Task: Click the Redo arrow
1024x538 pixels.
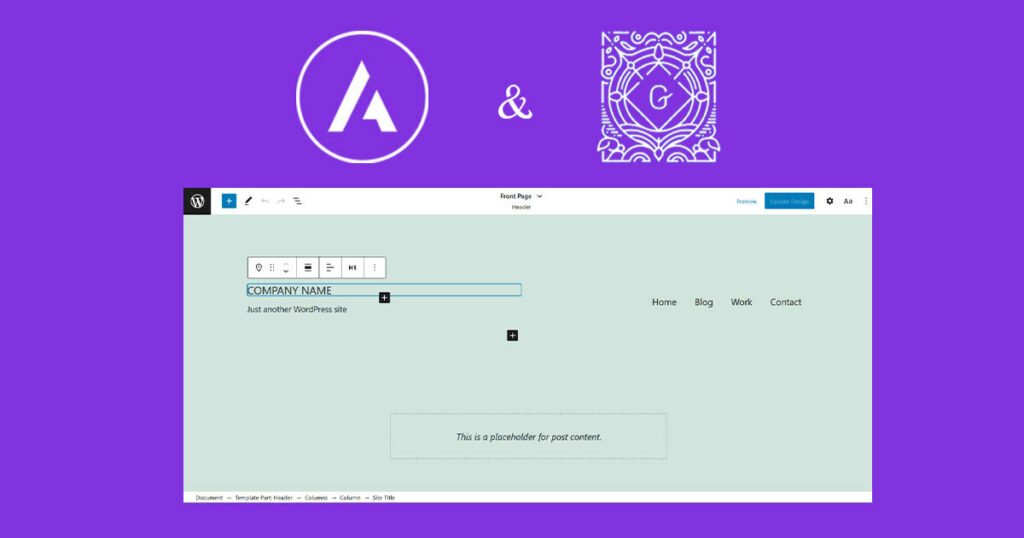Action: [x=281, y=201]
